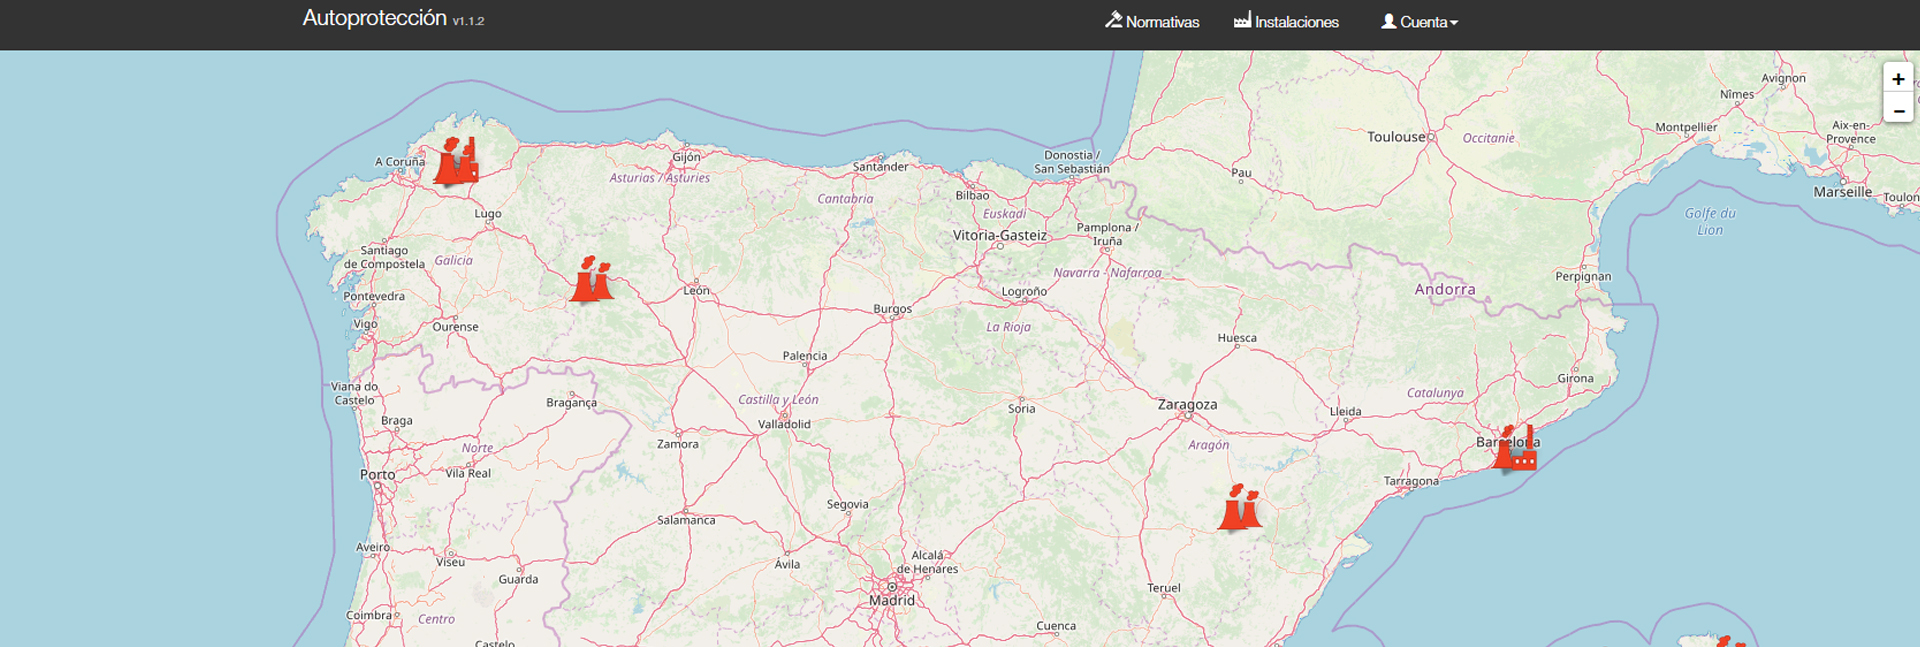
Task: Click the Autoprotección brand link
Action: click(x=374, y=18)
